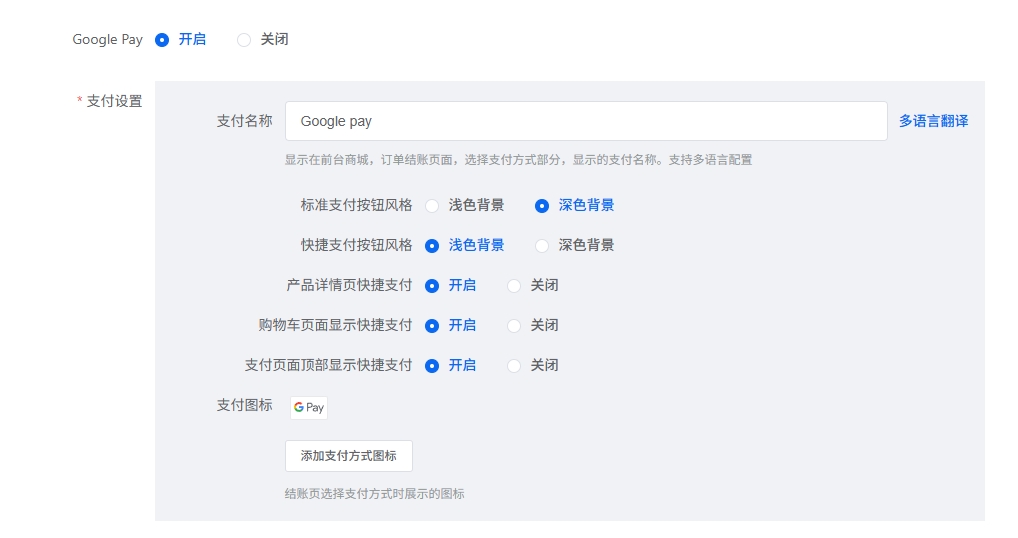
Task: Select 深色背景 for 标准支付按钮风格
Action: click(542, 206)
